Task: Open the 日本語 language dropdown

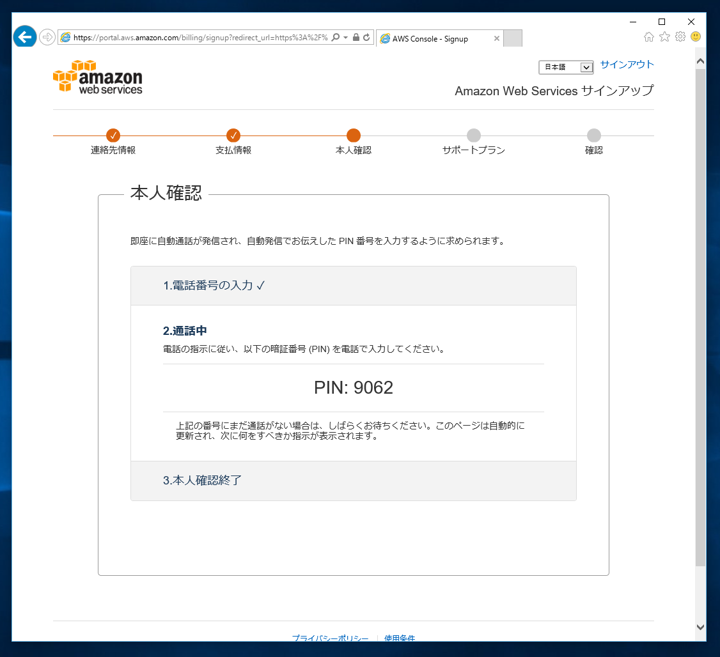Action: tap(566, 67)
